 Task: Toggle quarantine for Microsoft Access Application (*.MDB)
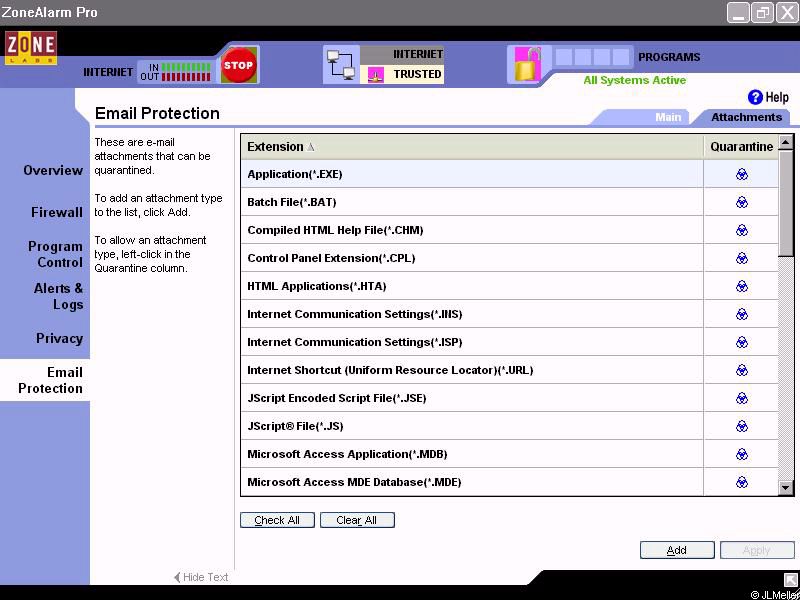(742, 454)
